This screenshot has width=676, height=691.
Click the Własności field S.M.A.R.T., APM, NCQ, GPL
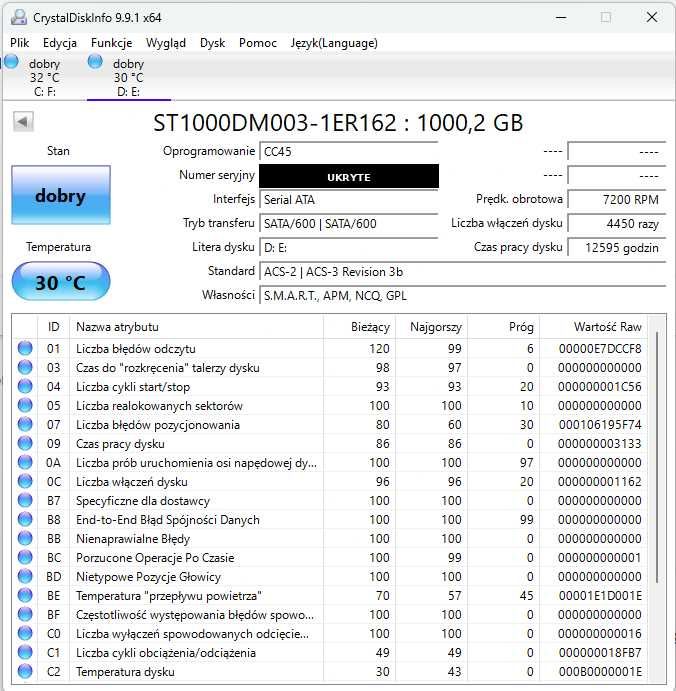point(462,295)
